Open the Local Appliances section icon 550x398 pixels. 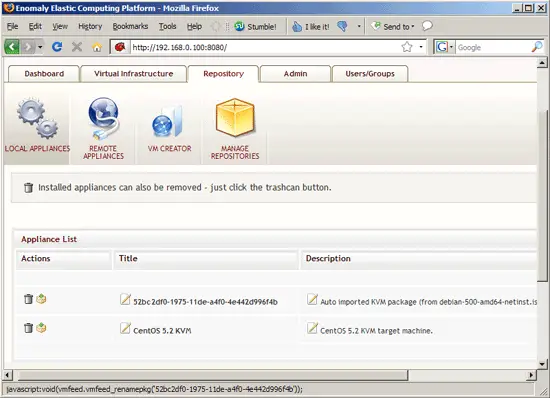pos(38,119)
